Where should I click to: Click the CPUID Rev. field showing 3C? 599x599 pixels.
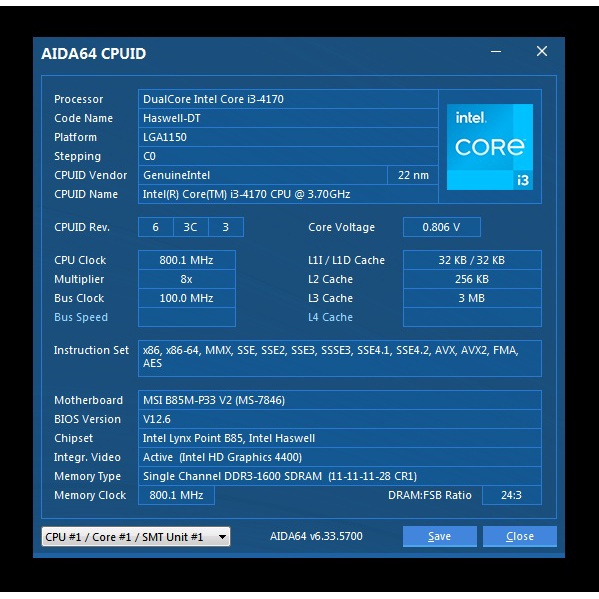click(191, 227)
